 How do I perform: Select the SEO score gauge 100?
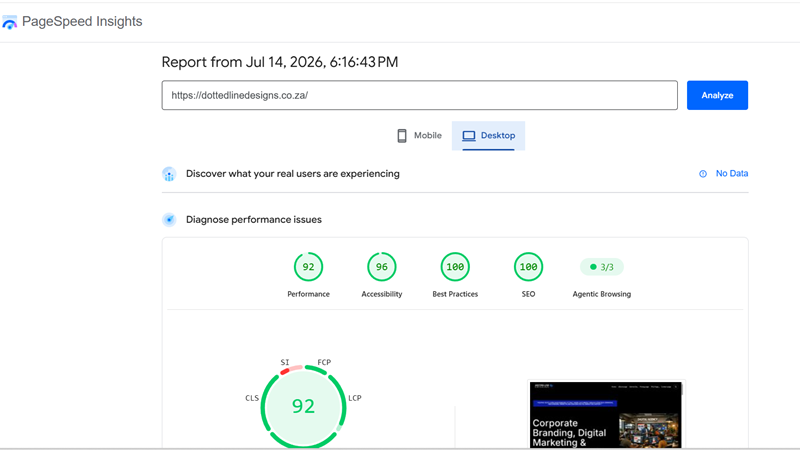[528, 267]
